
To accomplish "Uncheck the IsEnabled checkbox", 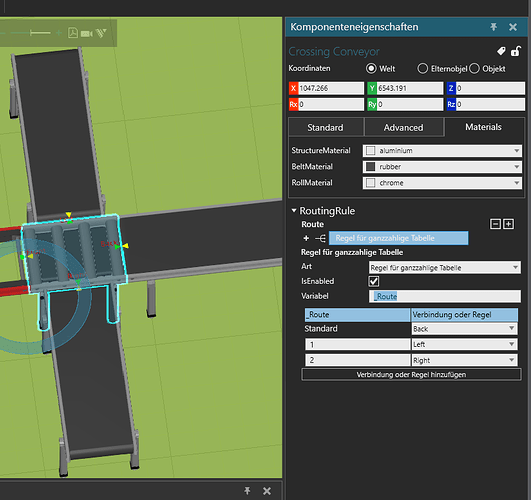I will [374, 281].
